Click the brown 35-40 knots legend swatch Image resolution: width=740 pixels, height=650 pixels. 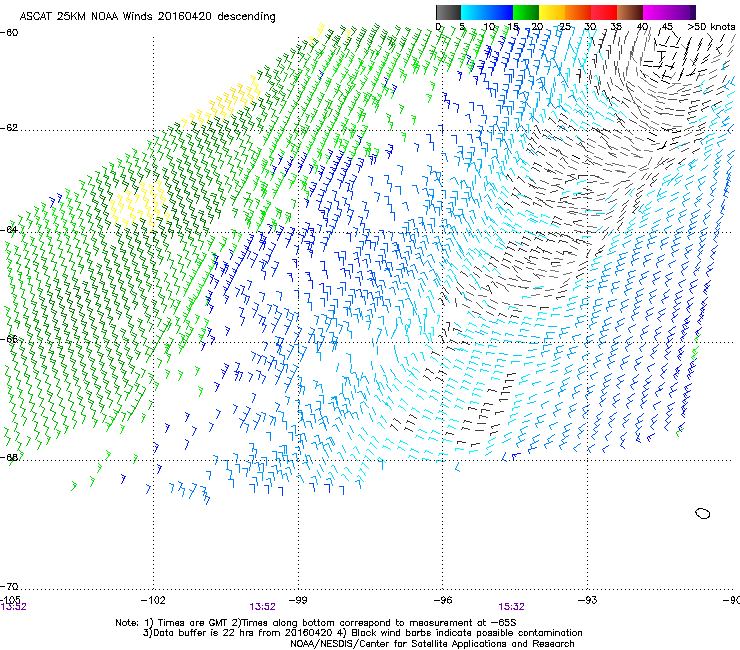tap(630, 12)
